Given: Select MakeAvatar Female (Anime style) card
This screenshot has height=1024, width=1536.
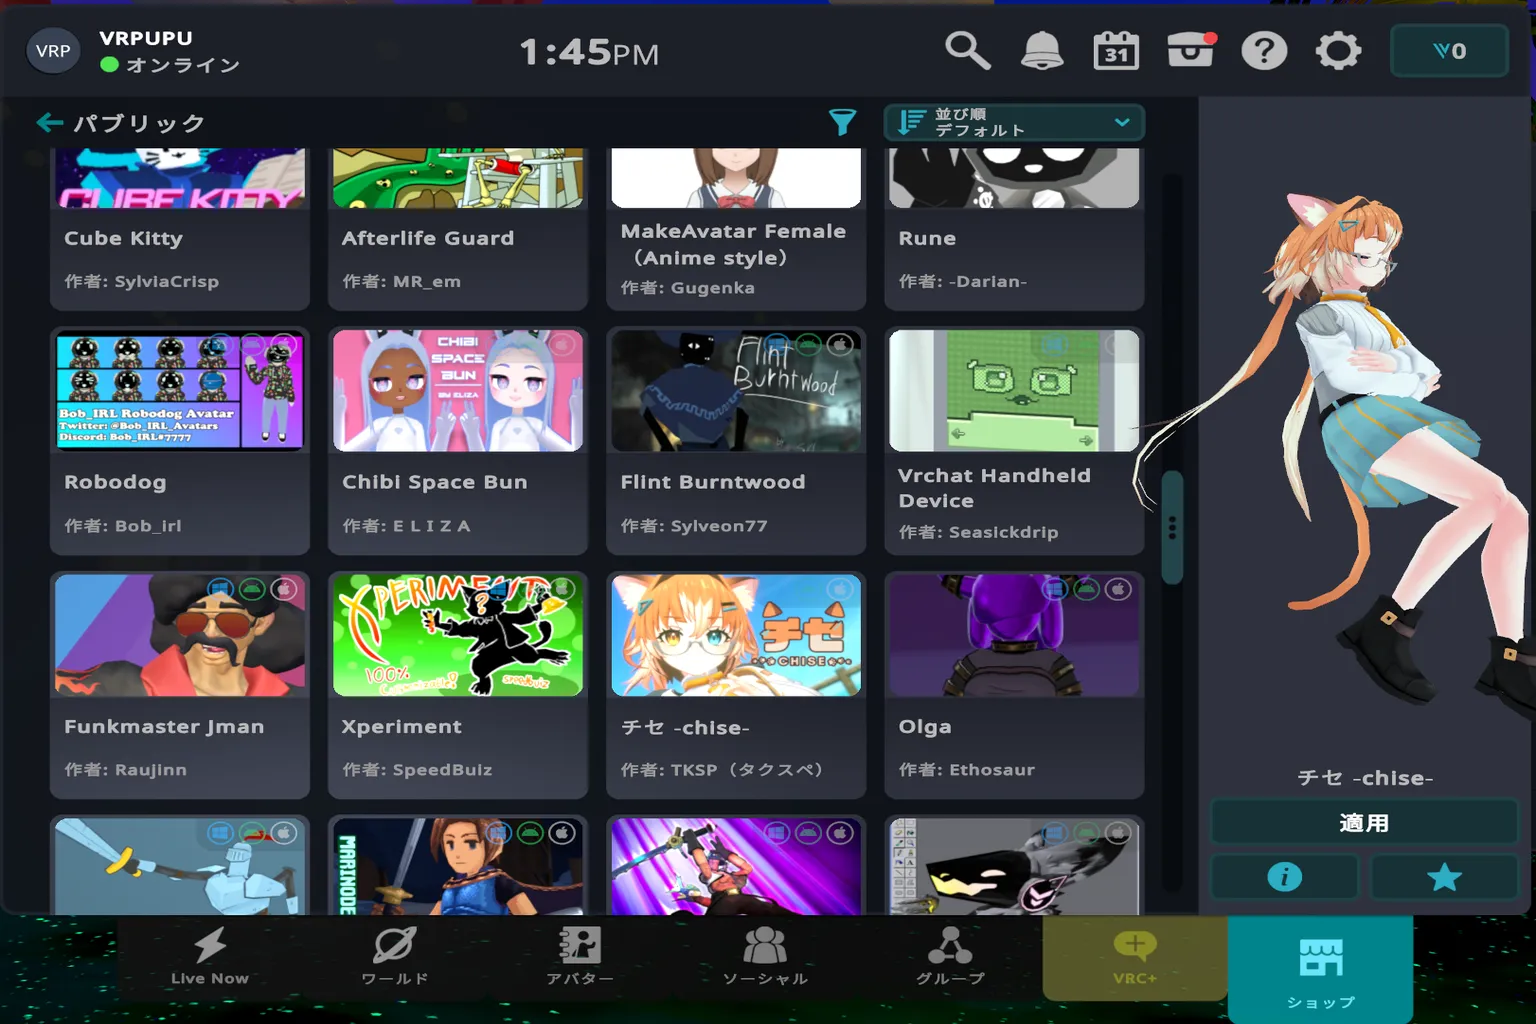Looking at the screenshot, I should coord(736,228).
